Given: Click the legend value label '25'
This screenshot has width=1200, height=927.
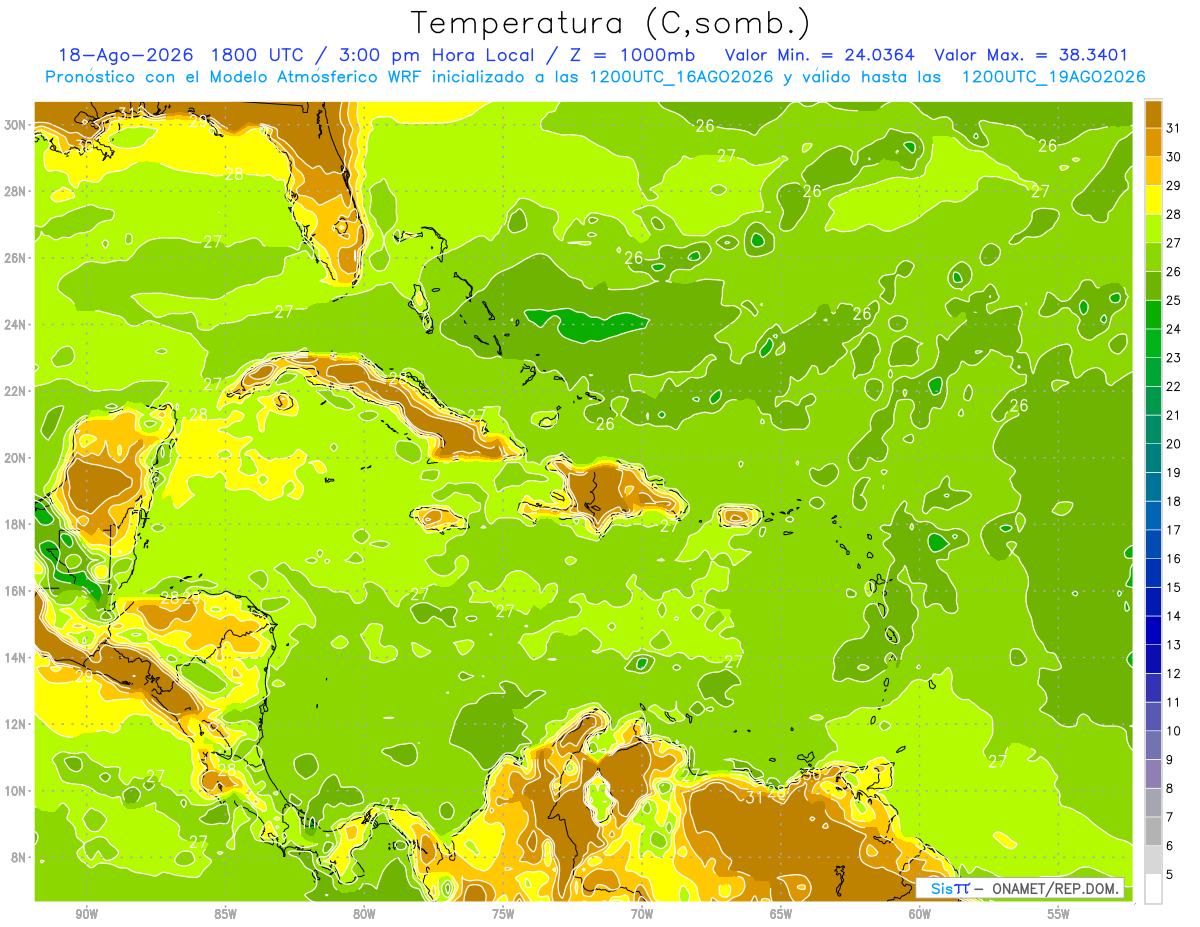Looking at the screenshot, I should coord(1173,300).
